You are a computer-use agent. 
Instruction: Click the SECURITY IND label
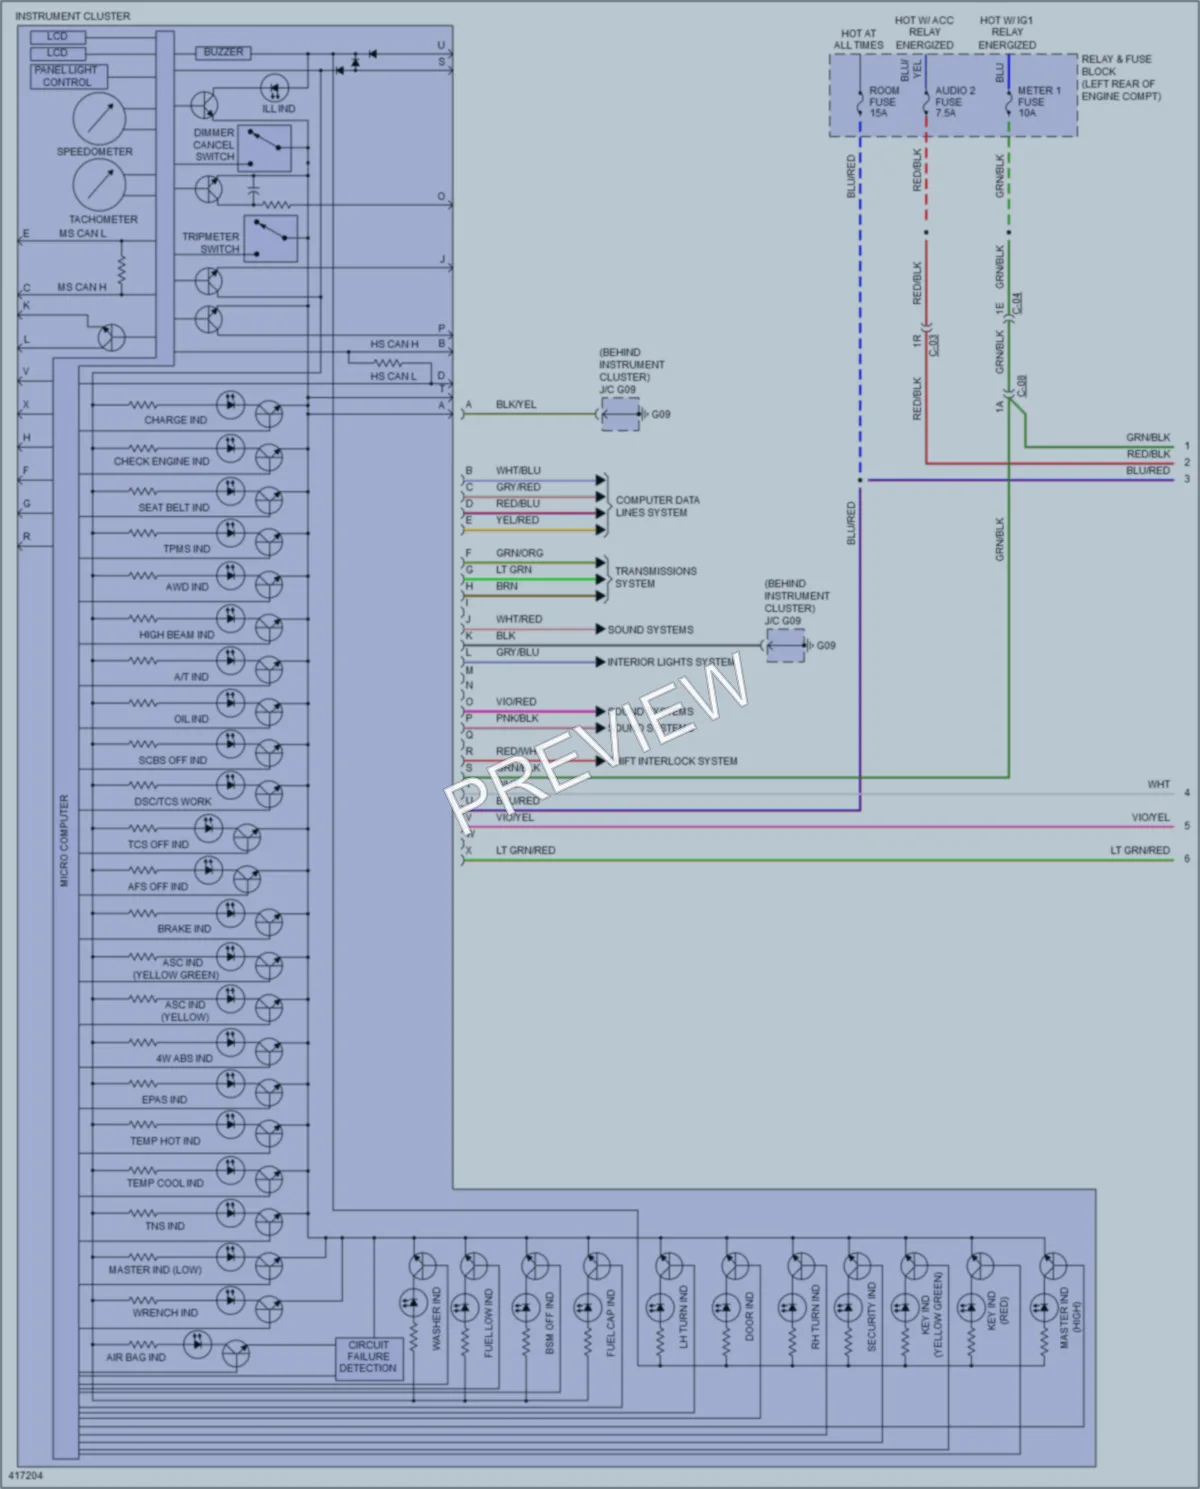872,1317
